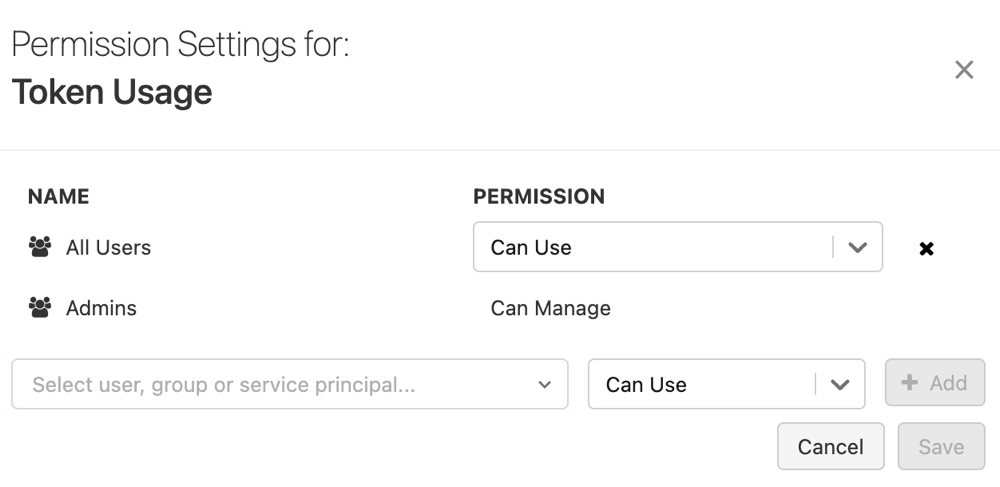Click the All Users group icon

click(x=40, y=247)
